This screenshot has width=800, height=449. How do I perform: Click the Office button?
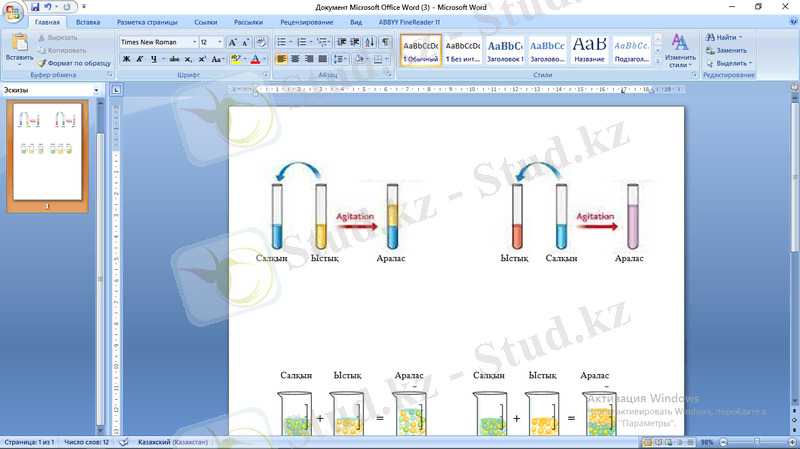point(14,10)
